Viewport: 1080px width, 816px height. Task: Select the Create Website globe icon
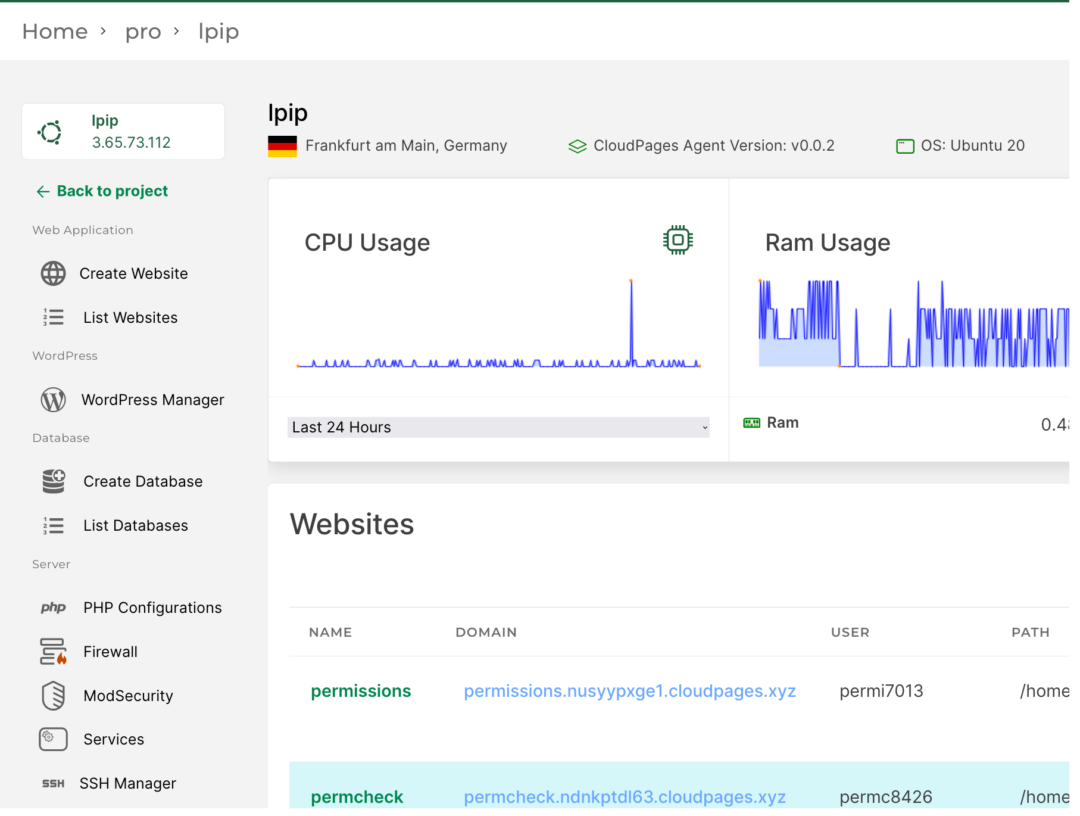(53, 273)
